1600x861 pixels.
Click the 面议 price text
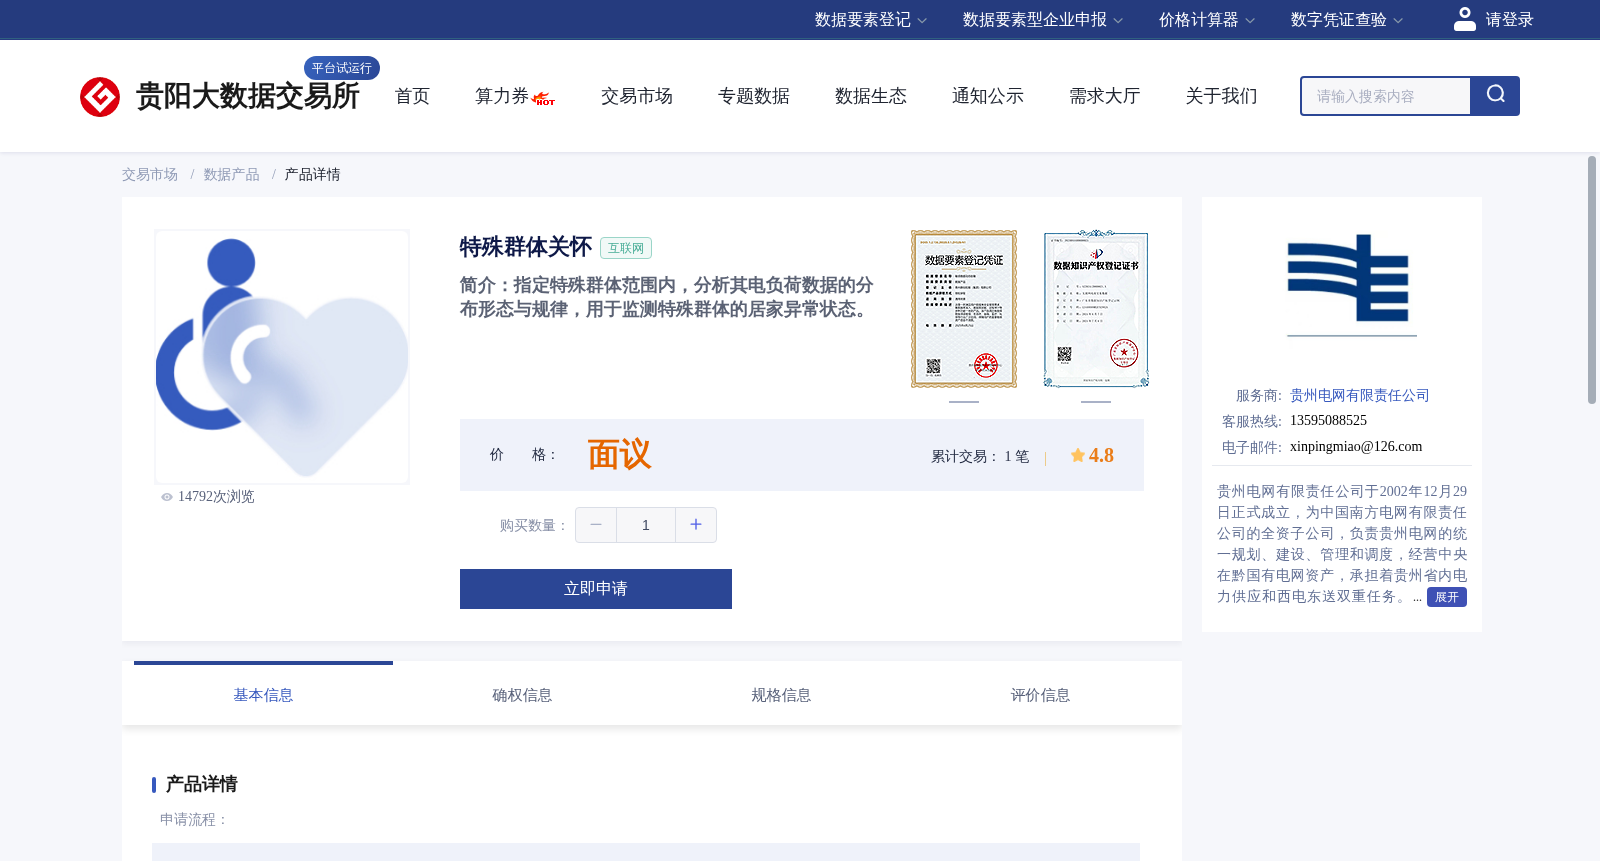(619, 455)
